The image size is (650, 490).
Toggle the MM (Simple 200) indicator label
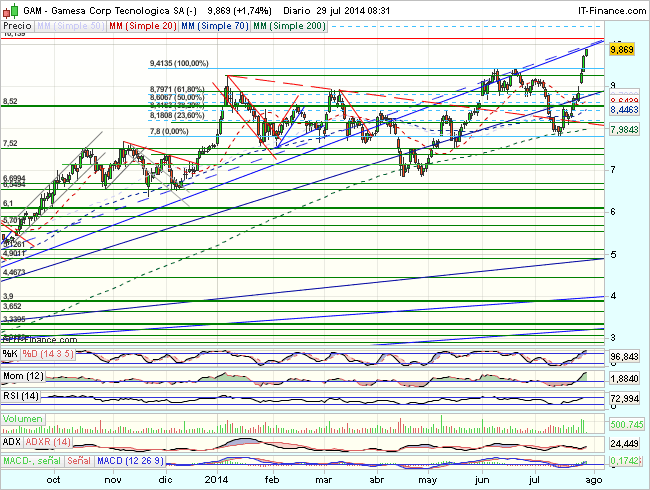point(289,26)
